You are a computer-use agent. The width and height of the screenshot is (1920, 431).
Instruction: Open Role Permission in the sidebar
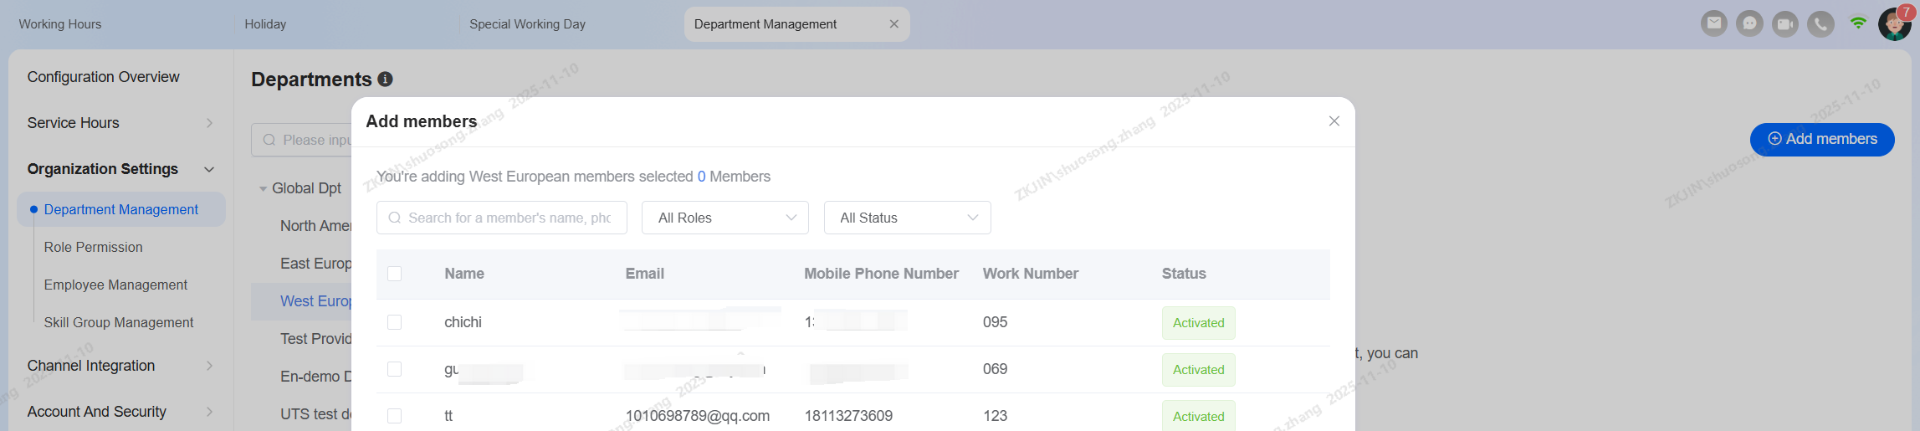93,247
